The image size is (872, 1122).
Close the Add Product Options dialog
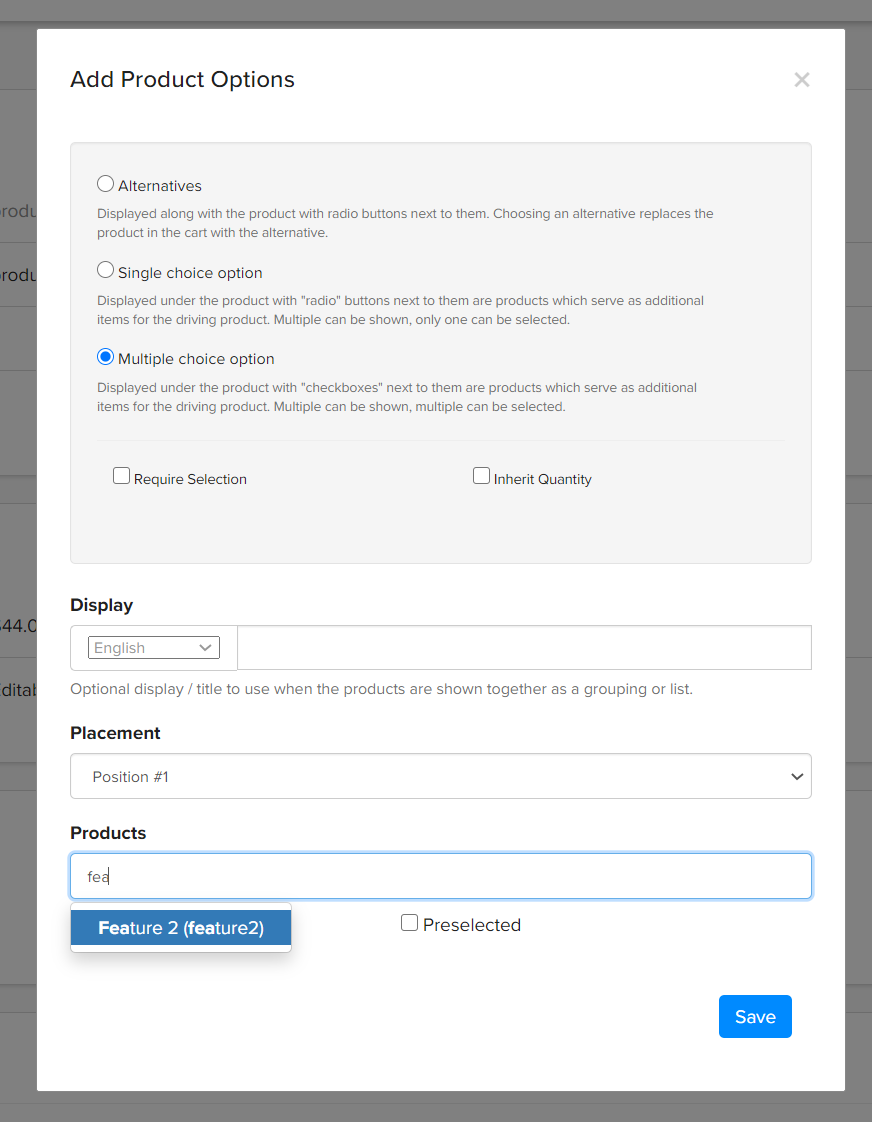coord(801,80)
